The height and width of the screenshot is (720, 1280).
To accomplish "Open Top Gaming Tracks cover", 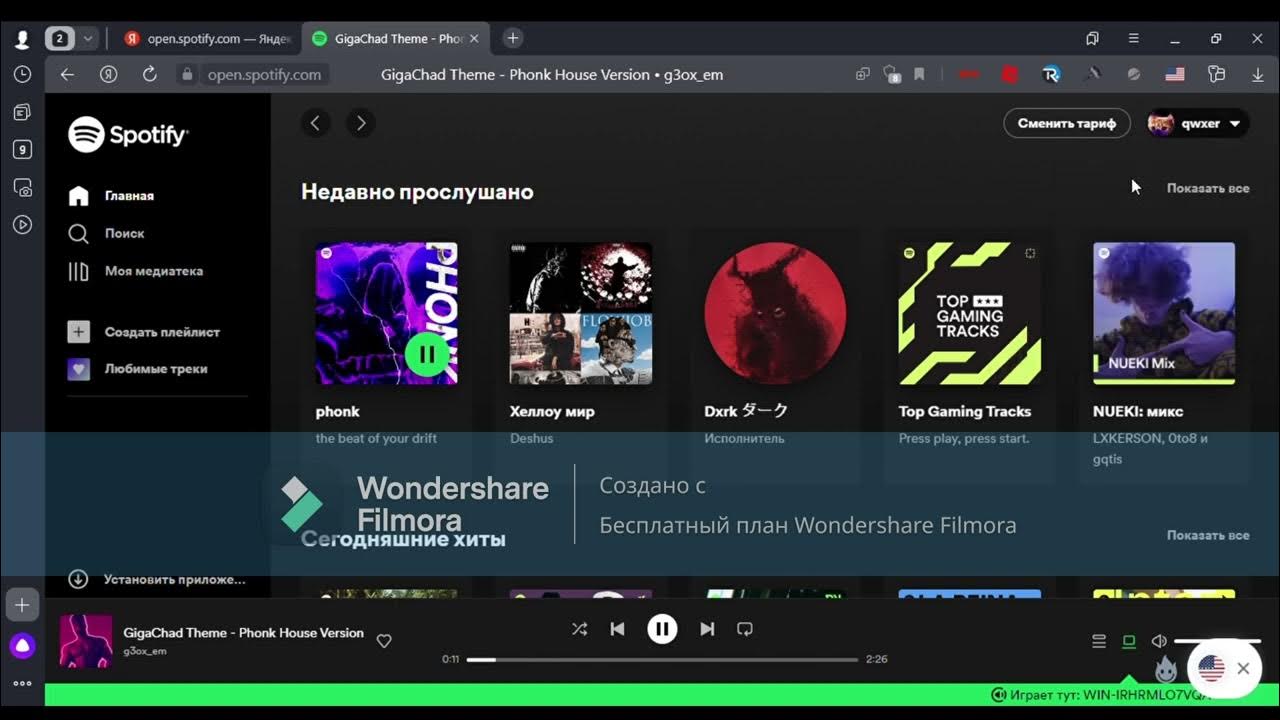I will [969, 313].
